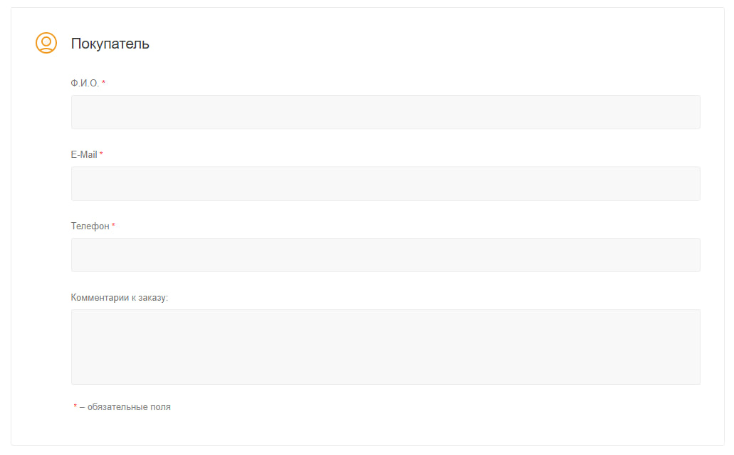Click the E-Mail field label
Image resolution: width=734 pixels, height=455 pixels.
[84, 155]
